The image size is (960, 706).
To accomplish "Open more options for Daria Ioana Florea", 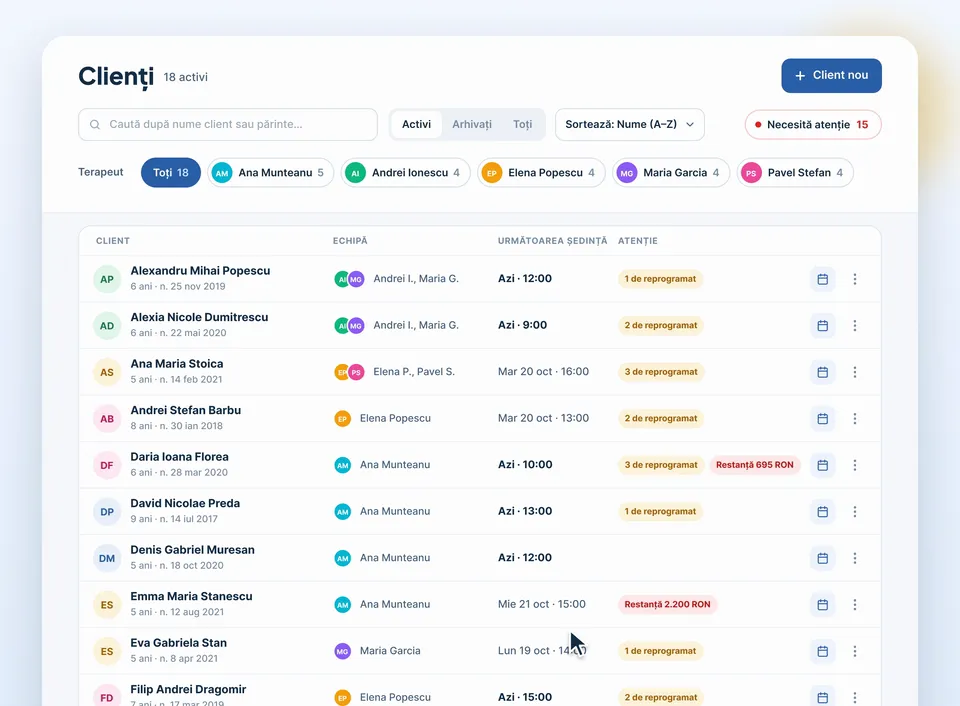I will pyautogui.click(x=855, y=465).
